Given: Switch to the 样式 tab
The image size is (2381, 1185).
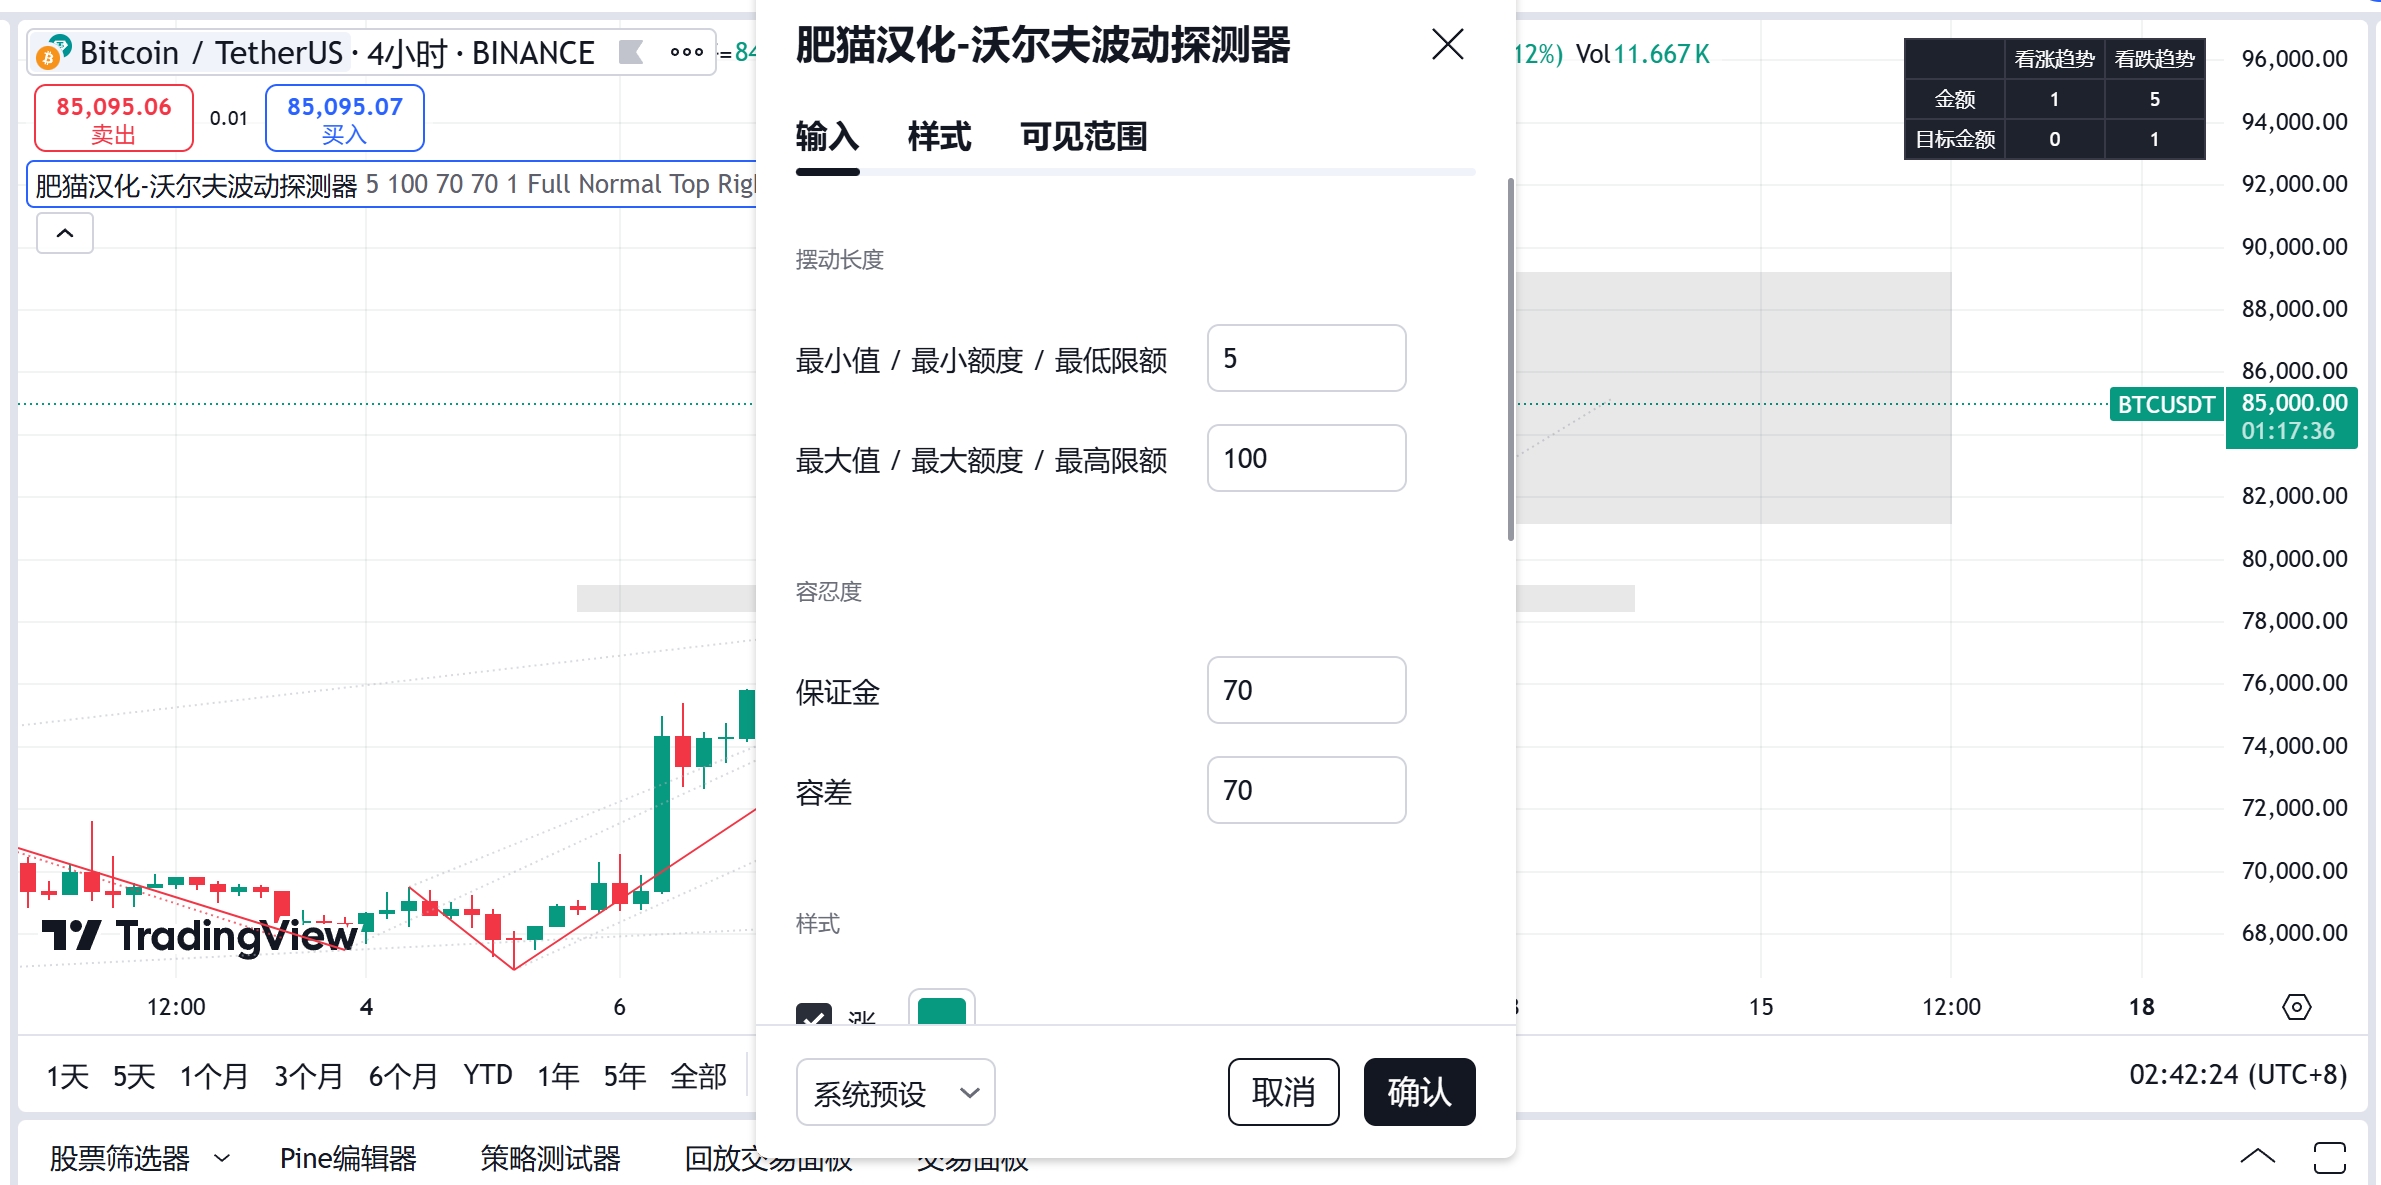Looking at the screenshot, I should click(x=939, y=137).
